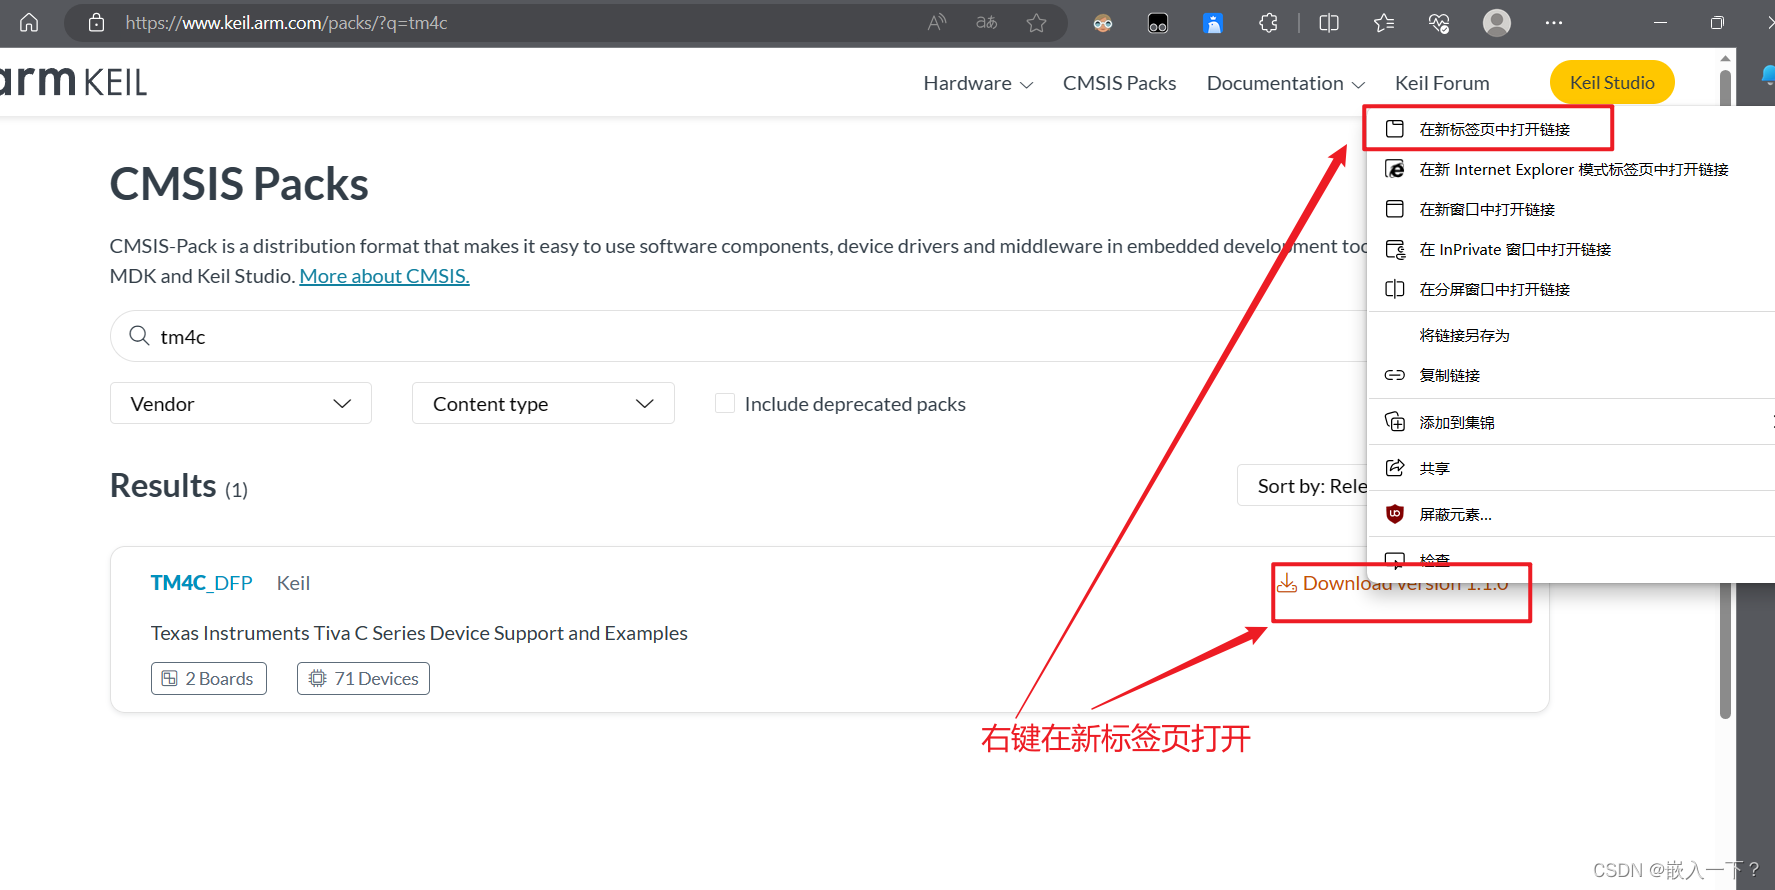Click the Texas Instruments Tiva C description
Screen dimensions: 1775x890
click(419, 633)
